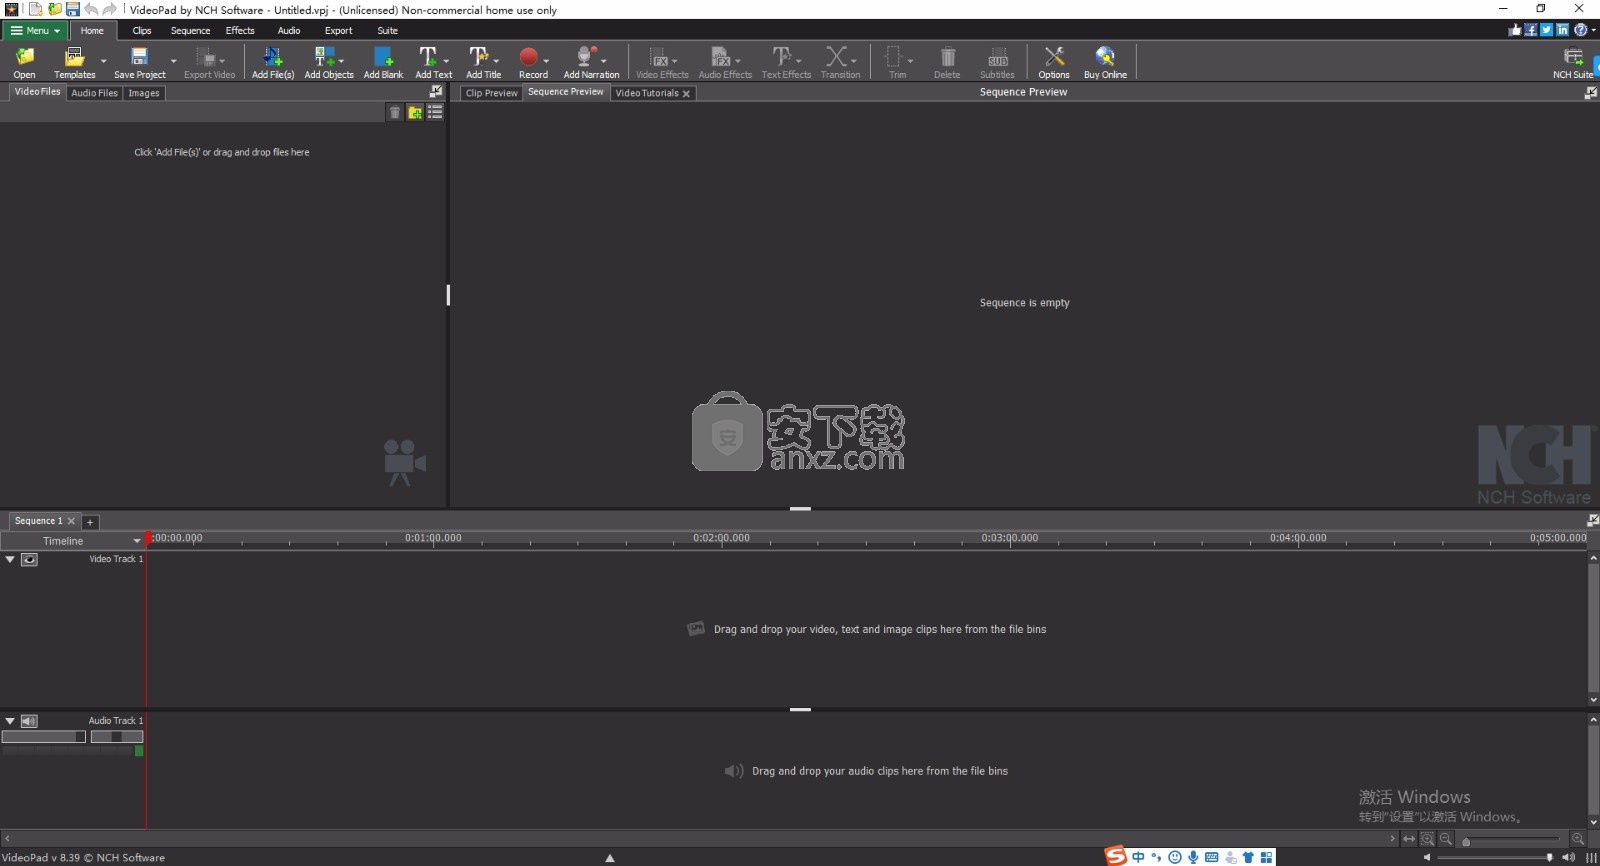The image size is (1600, 866).
Task: Toggle Video Track 1 visibility eye
Action: point(30,559)
